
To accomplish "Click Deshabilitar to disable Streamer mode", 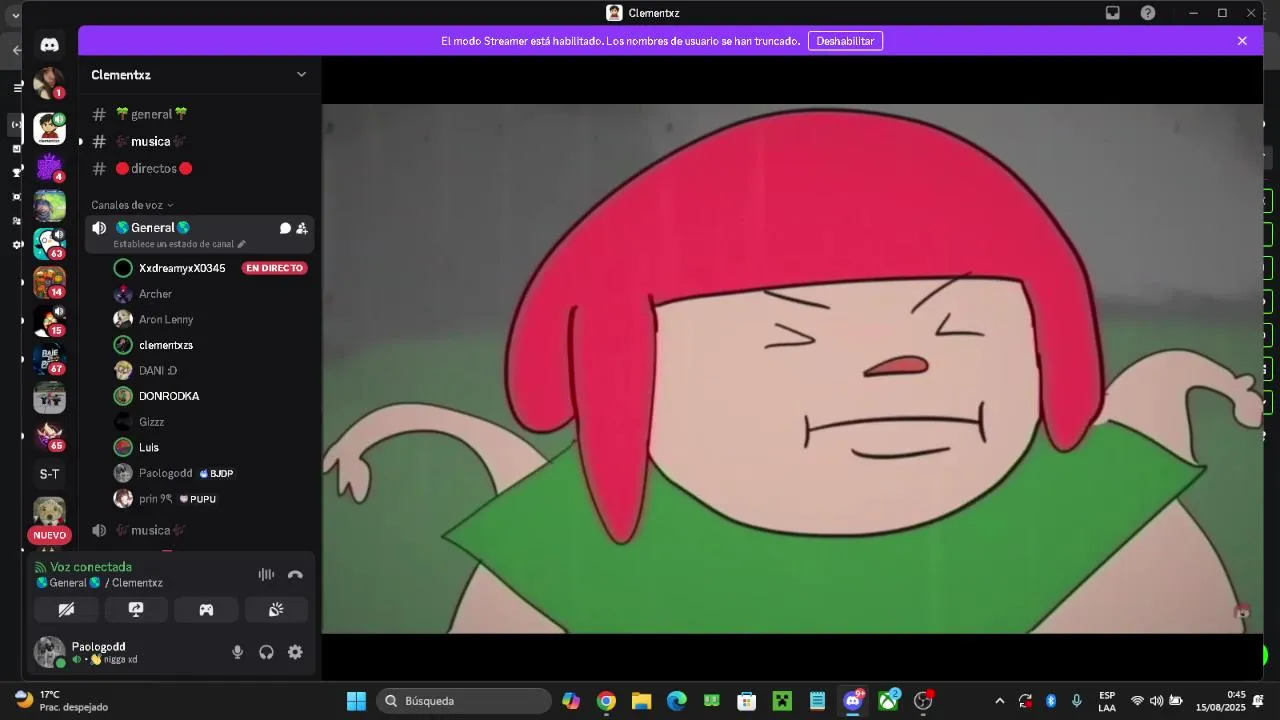I will (845, 41).
